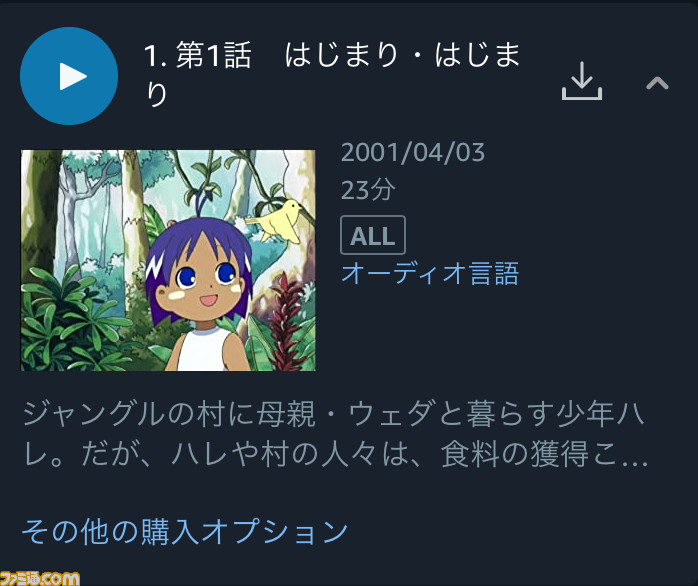Open その他の購入オプション purchase options
The image size is (698, 586).
pos(185,531)
